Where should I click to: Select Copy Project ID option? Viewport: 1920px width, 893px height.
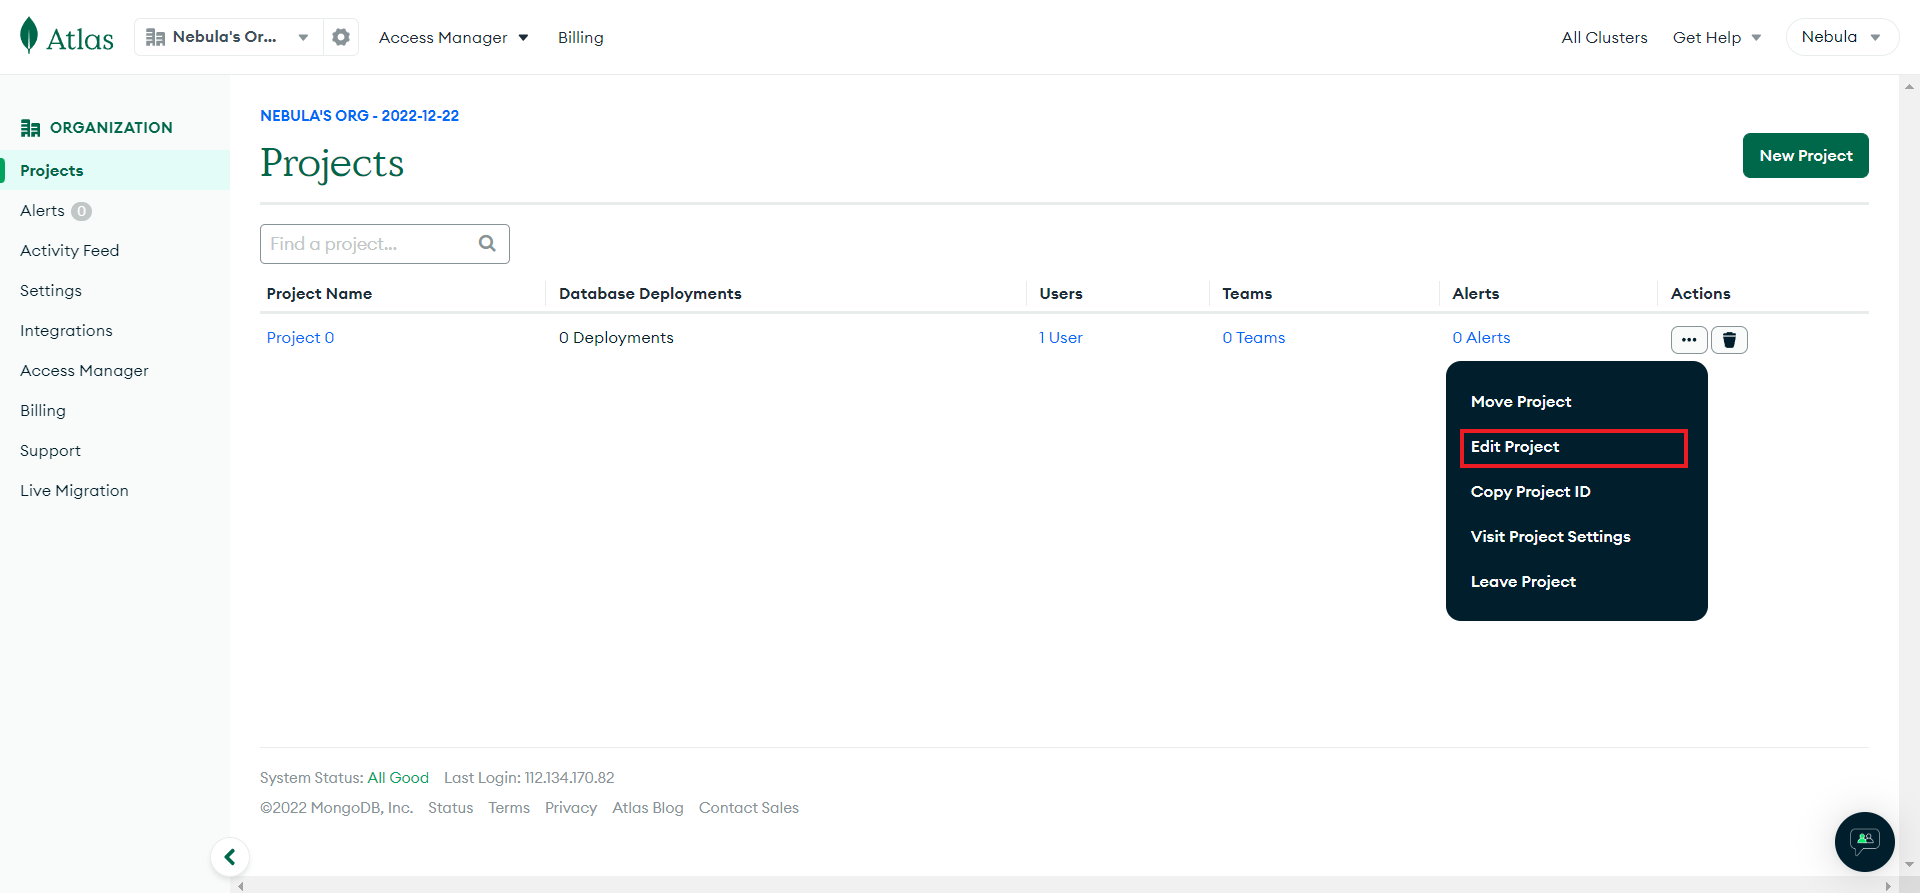(1530, 491)
